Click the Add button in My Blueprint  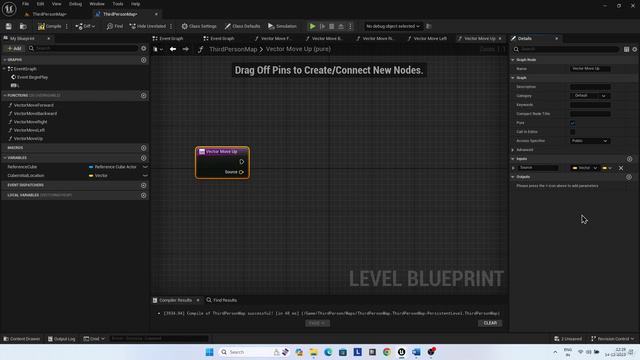pos(14,48)
